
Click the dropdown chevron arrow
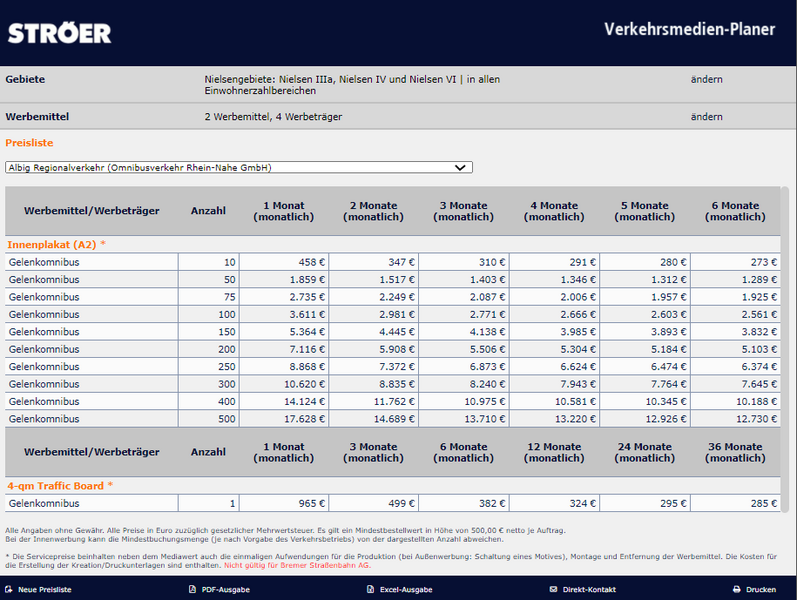(460, 167)
